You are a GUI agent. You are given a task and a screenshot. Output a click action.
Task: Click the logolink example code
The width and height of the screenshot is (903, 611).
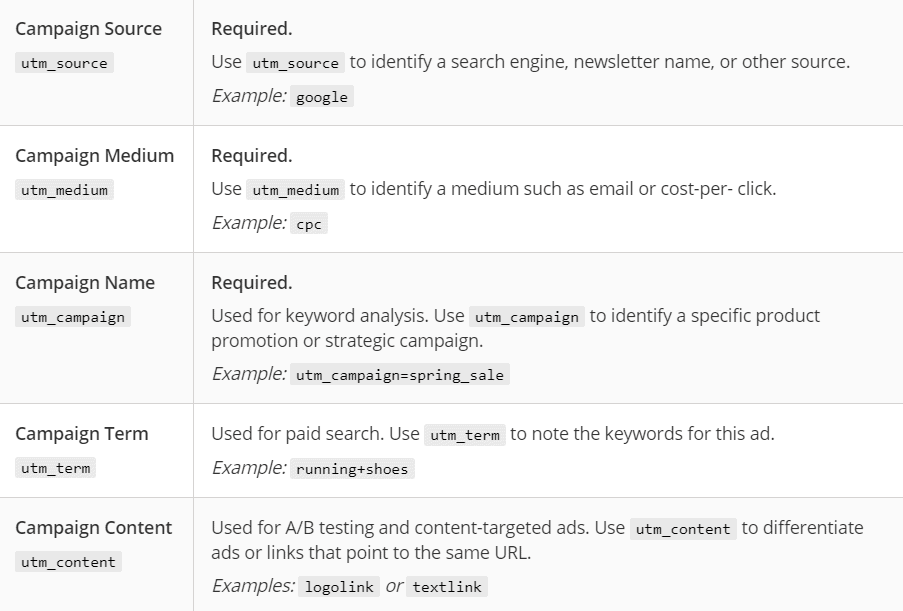[x=339, y=587]
